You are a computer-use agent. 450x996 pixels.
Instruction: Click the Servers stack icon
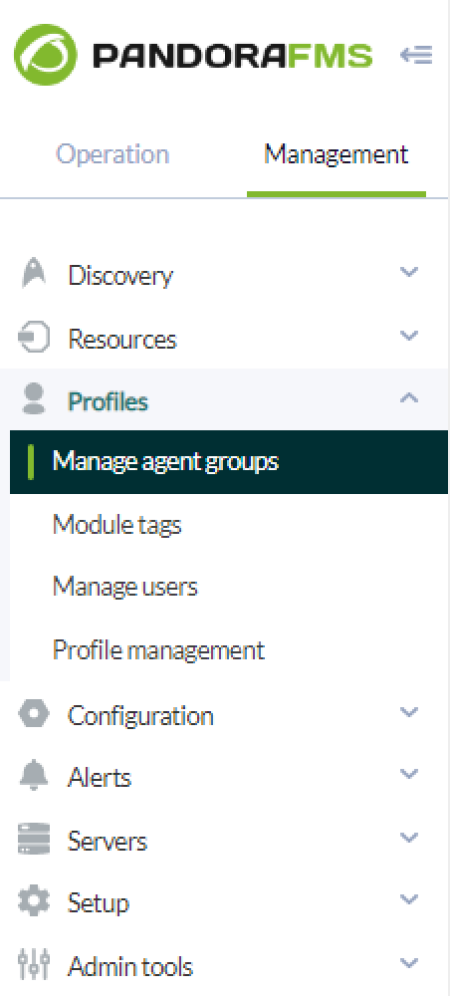(x=33, y=838)
